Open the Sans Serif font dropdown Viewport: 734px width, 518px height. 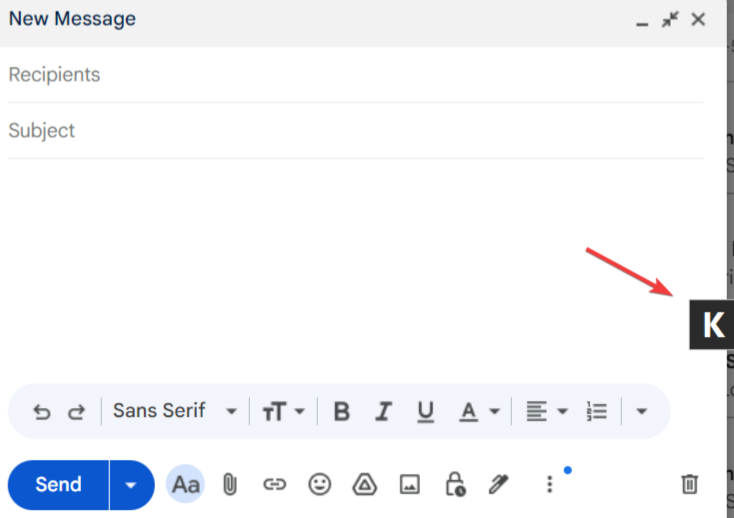click(174, 411)
